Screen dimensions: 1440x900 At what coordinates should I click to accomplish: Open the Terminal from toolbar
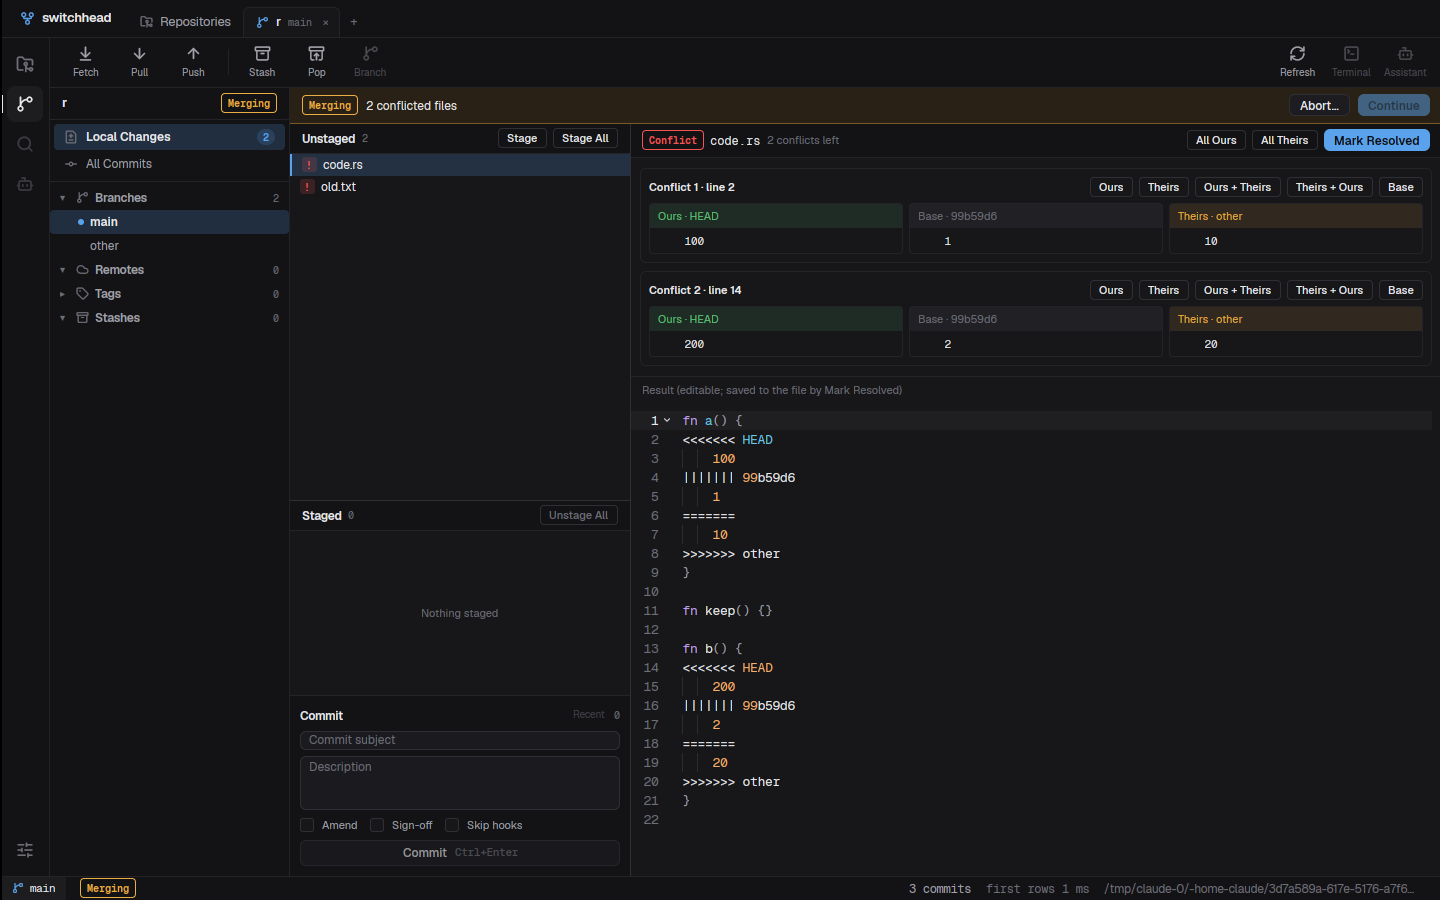pos(1351,61)
